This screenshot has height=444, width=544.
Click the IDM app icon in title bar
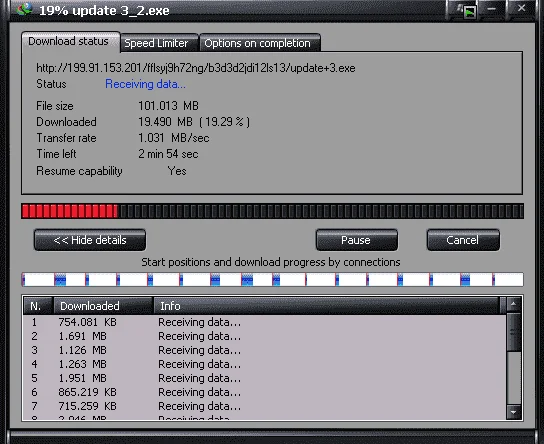coord(24,9)
